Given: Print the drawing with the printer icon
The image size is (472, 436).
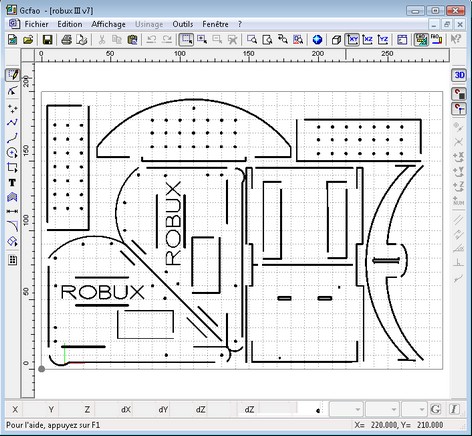Looking at the screenshot, I should (66, 40).
